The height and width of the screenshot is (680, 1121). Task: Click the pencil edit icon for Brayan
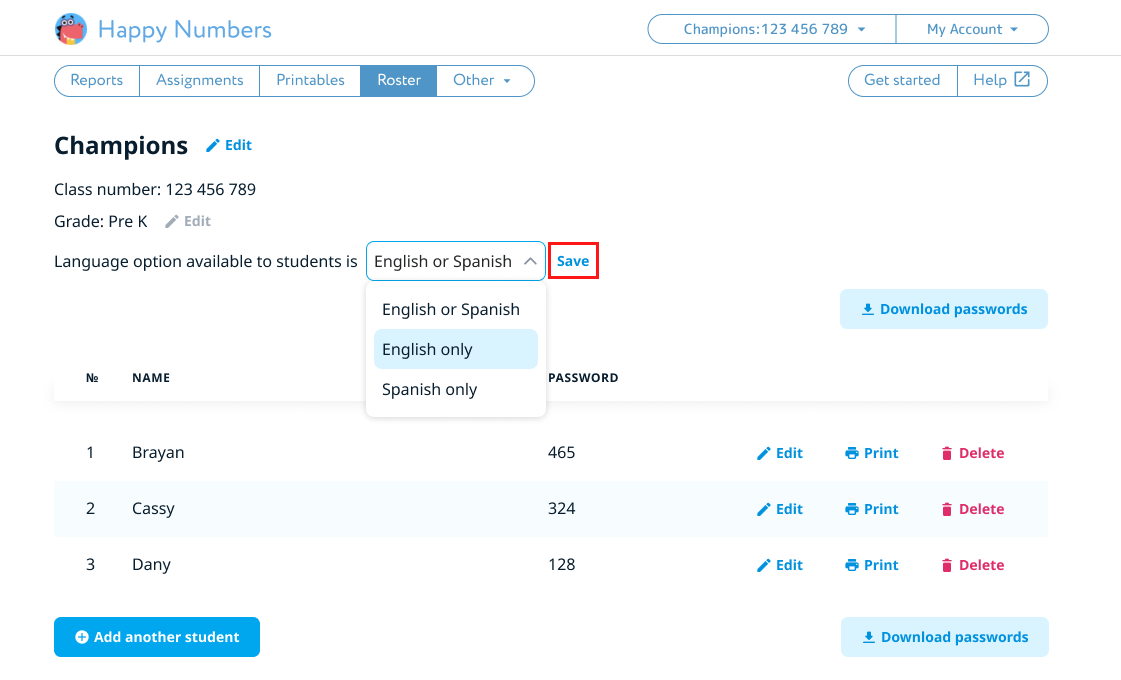pyautogui.click(x=764, y=453)
